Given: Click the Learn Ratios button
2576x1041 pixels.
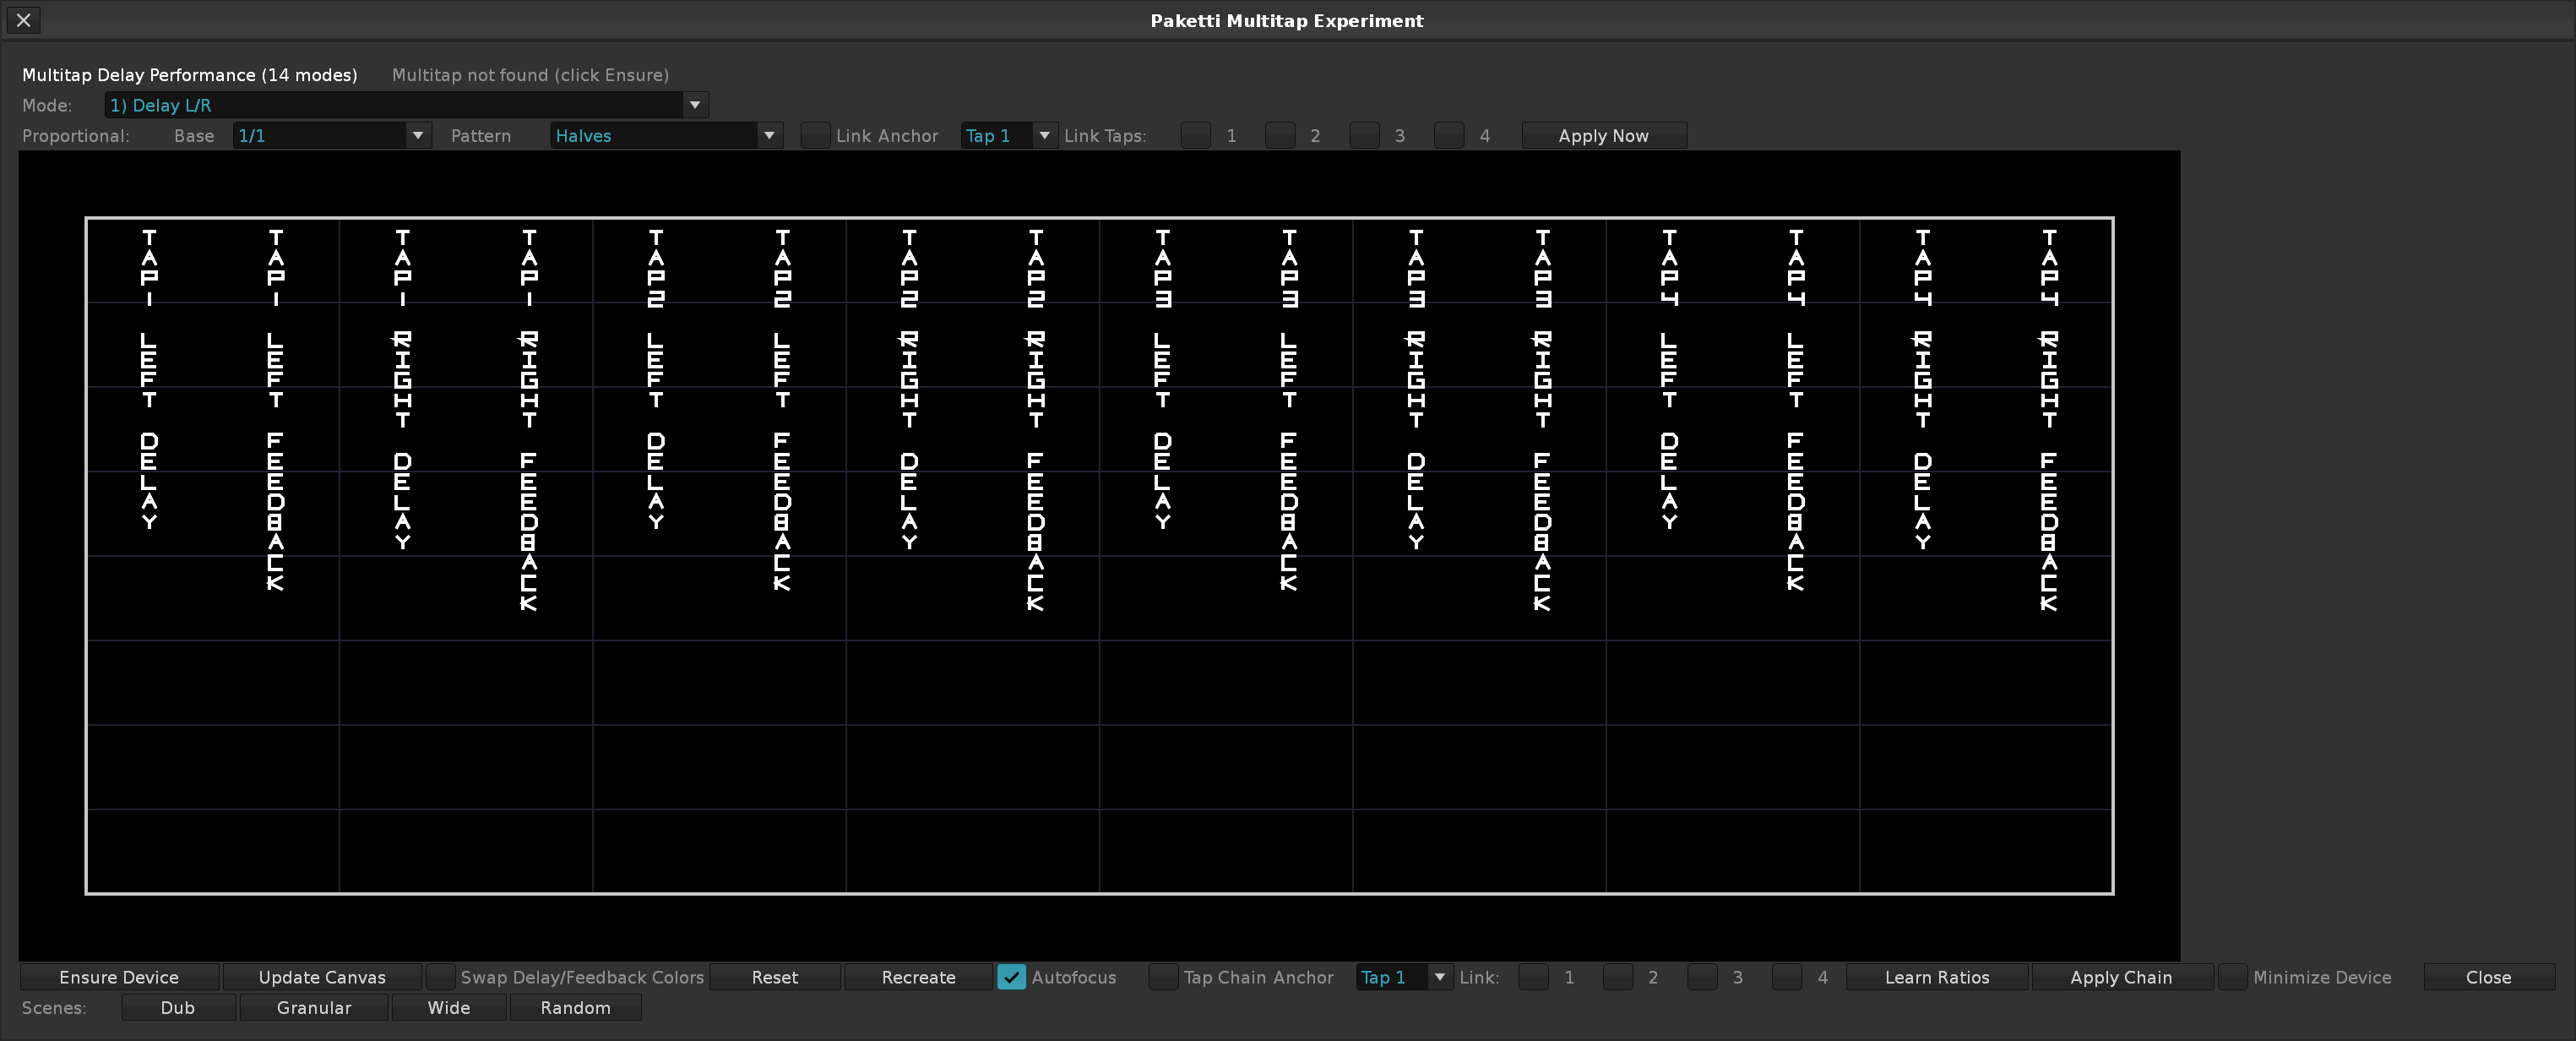Looking at the screenshot, I should 1937,977.
